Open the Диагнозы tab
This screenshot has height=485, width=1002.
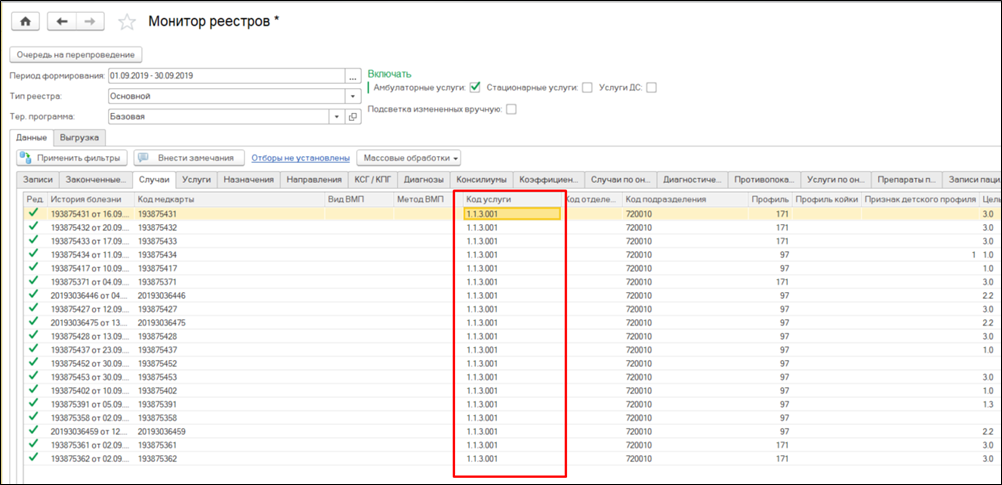(x=425, y=180)
